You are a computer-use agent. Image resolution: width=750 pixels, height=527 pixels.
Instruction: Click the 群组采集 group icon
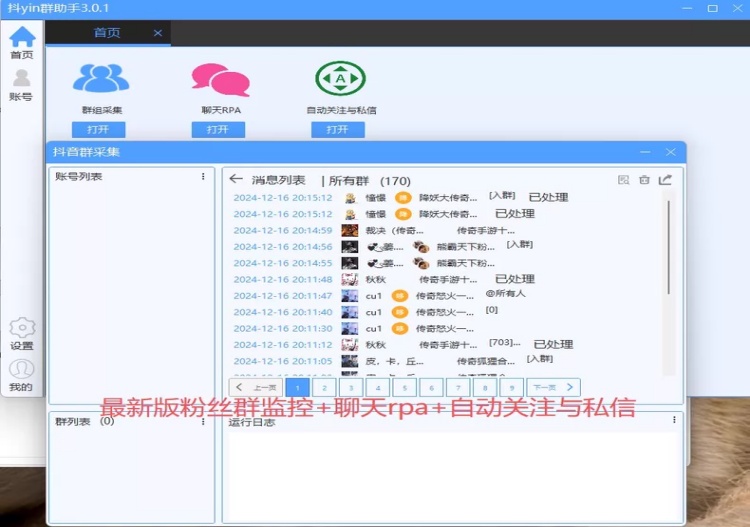coord(101,78)
